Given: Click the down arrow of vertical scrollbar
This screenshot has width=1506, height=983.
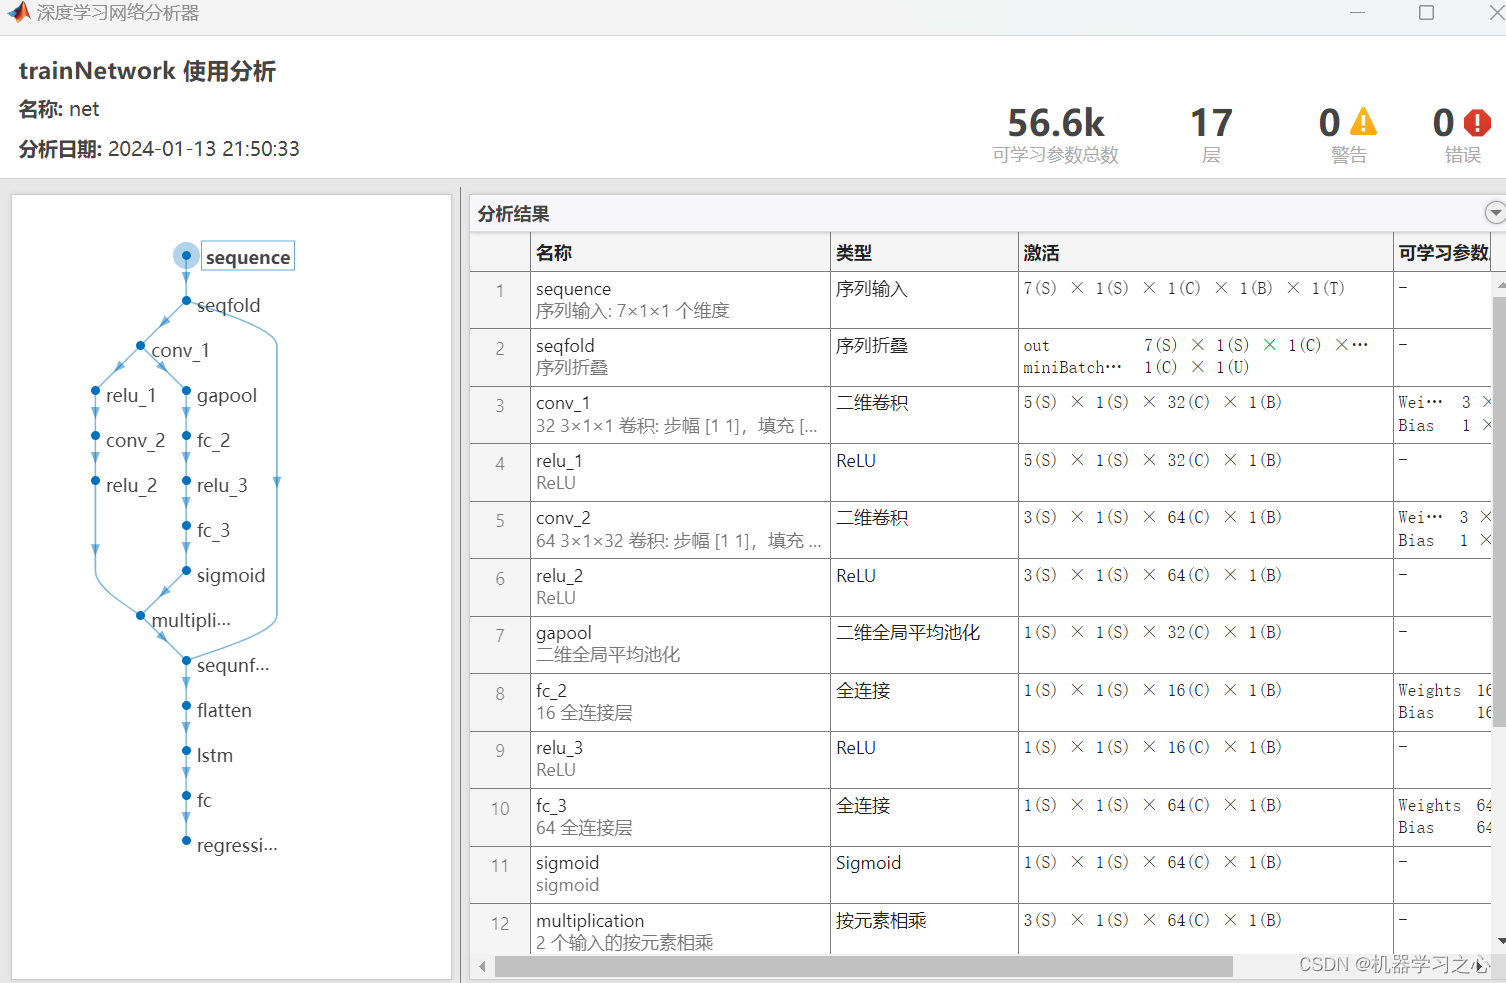Looking at the screenshot, I should click(1499, 942).
